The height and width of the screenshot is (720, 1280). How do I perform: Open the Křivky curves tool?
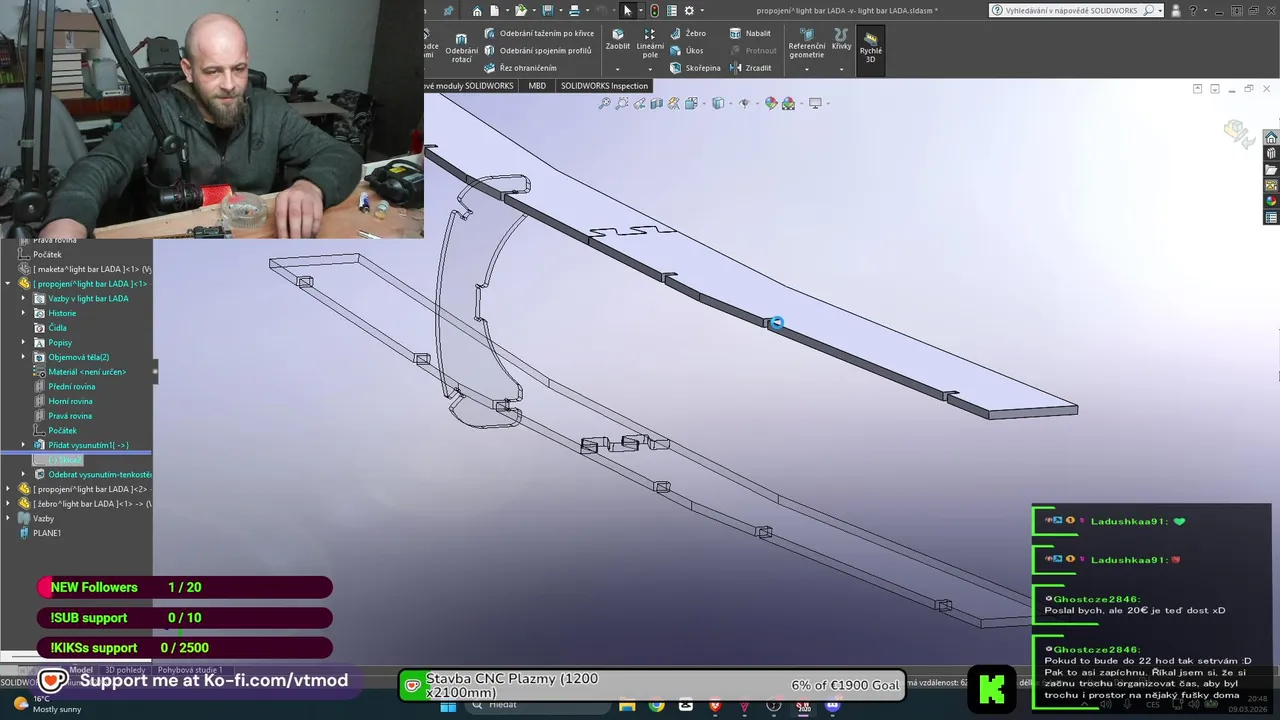point(841,39)
